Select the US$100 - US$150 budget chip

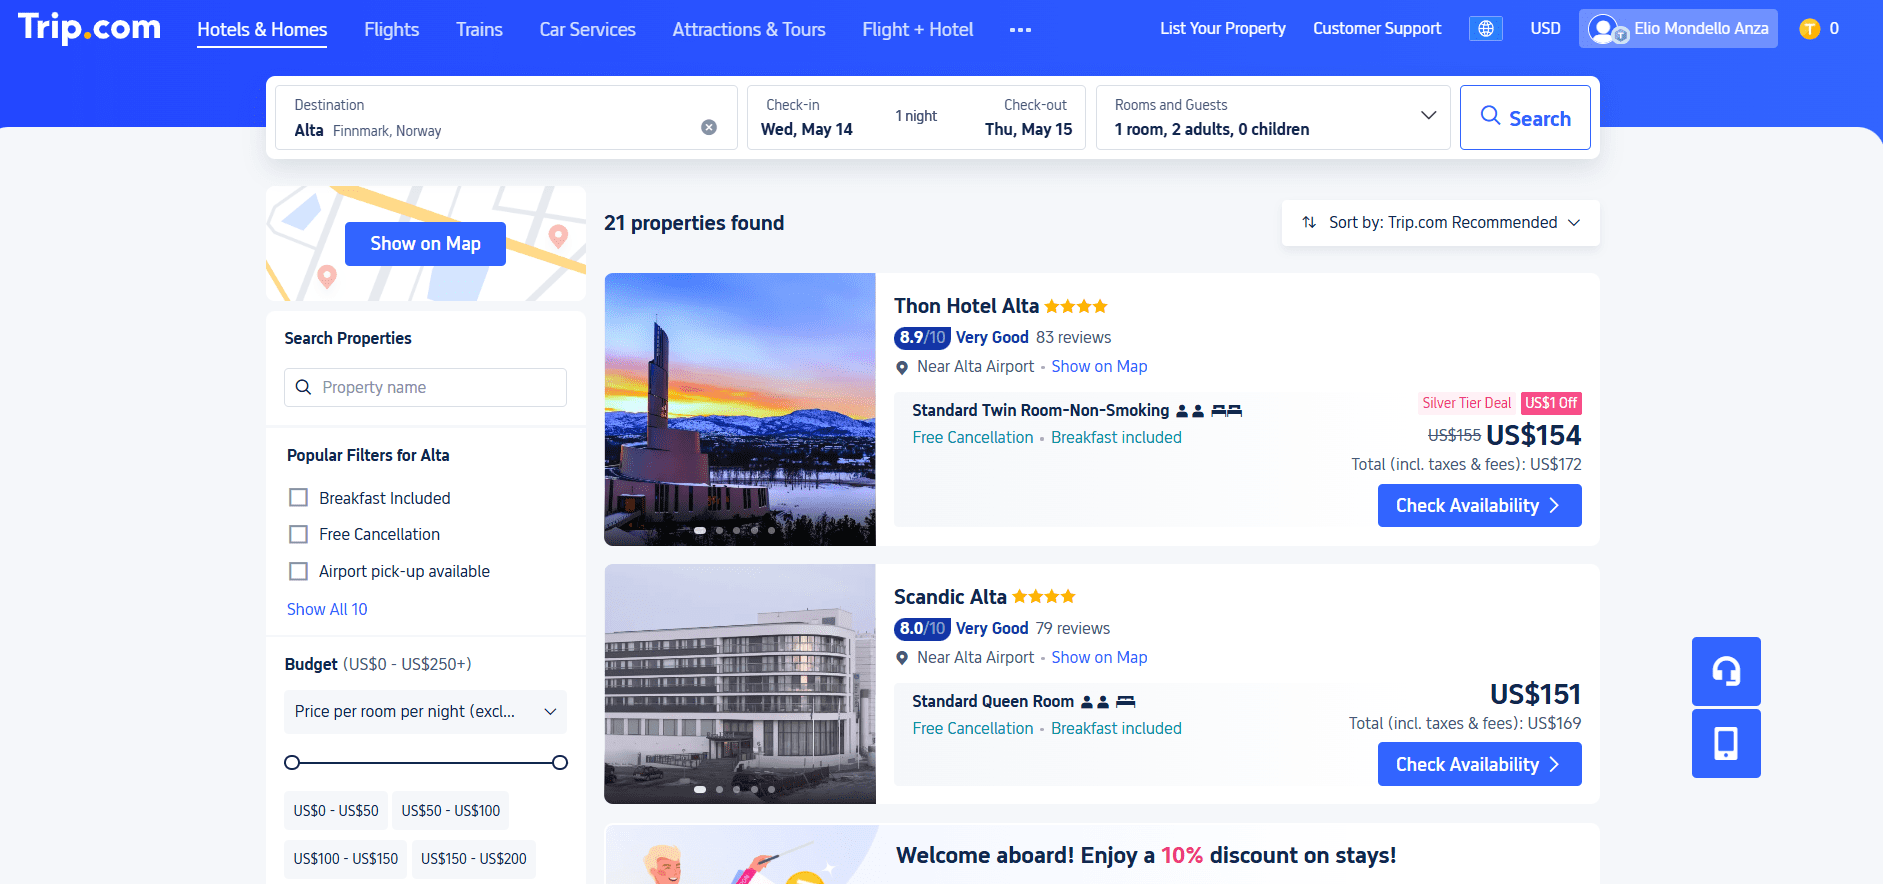(x=346, y=859)
